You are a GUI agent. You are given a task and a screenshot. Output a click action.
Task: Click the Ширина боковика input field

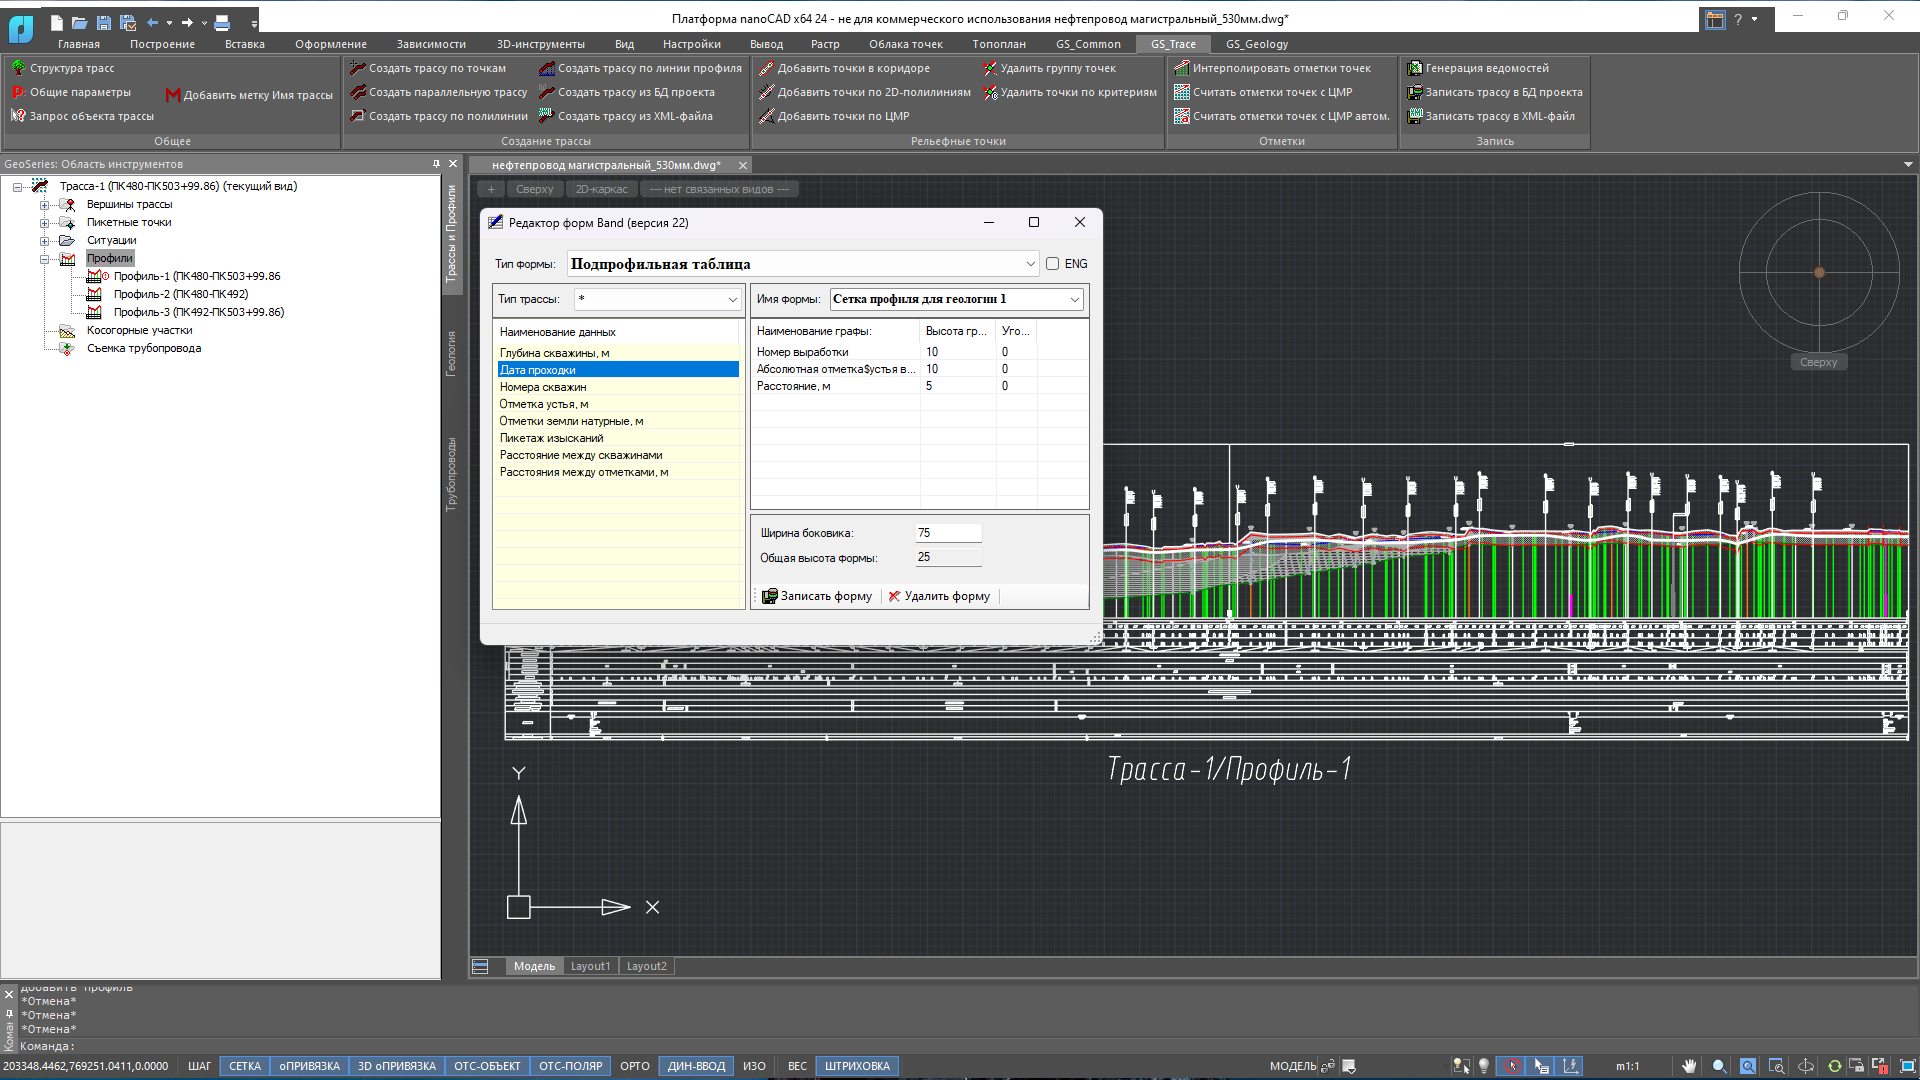(948, 533)
